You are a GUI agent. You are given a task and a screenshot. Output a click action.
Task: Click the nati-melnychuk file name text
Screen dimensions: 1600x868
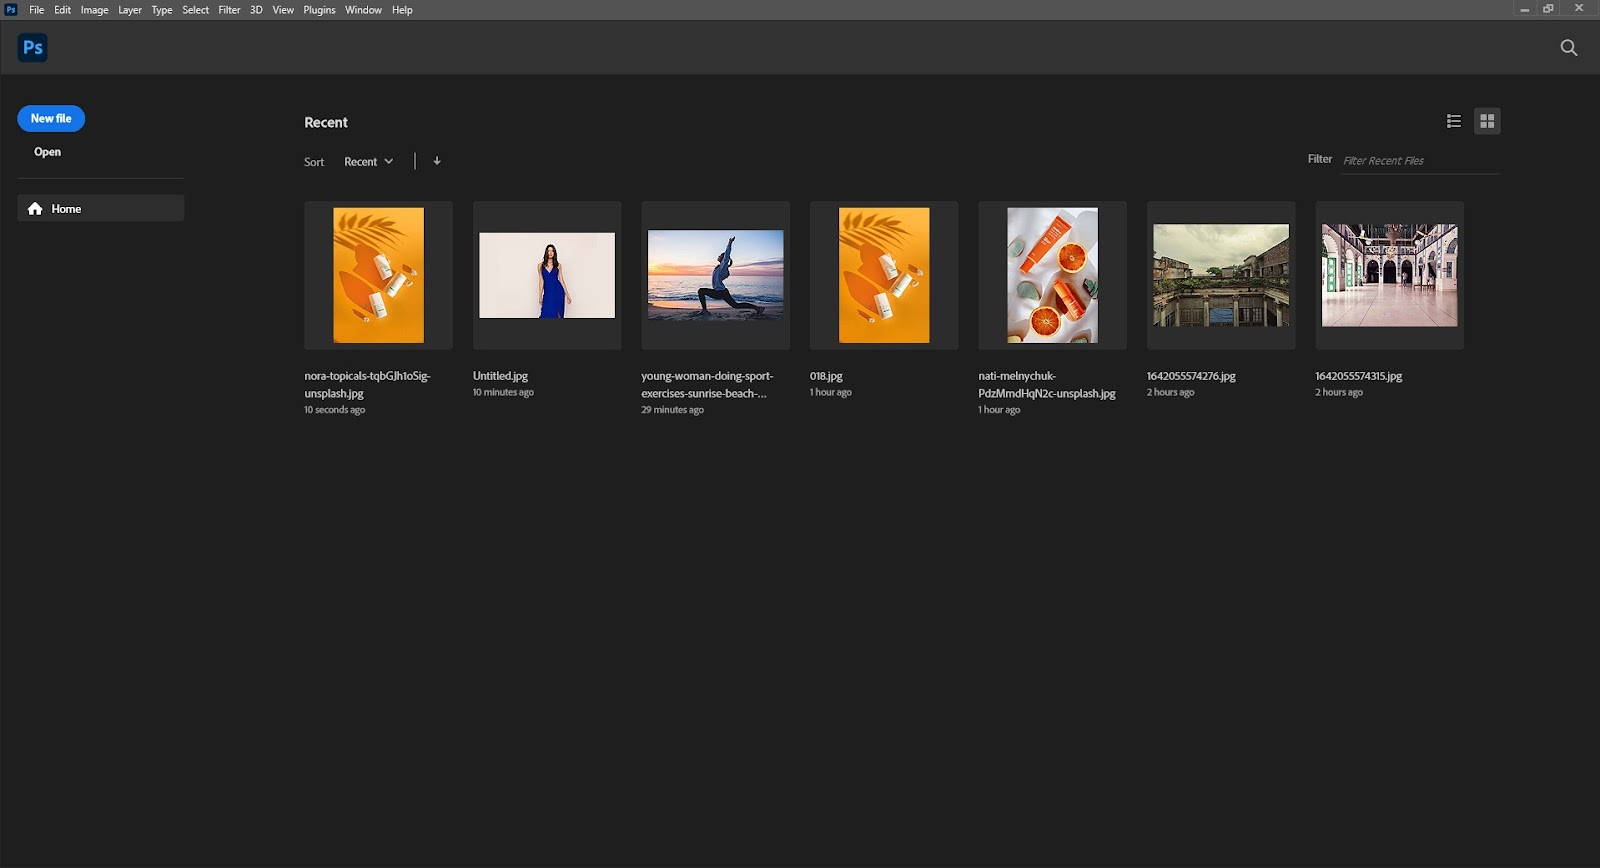1047,385
